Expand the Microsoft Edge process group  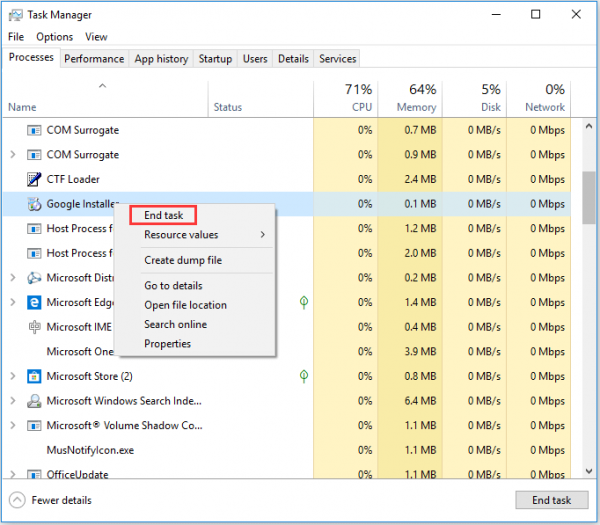(x=12, y=302)
